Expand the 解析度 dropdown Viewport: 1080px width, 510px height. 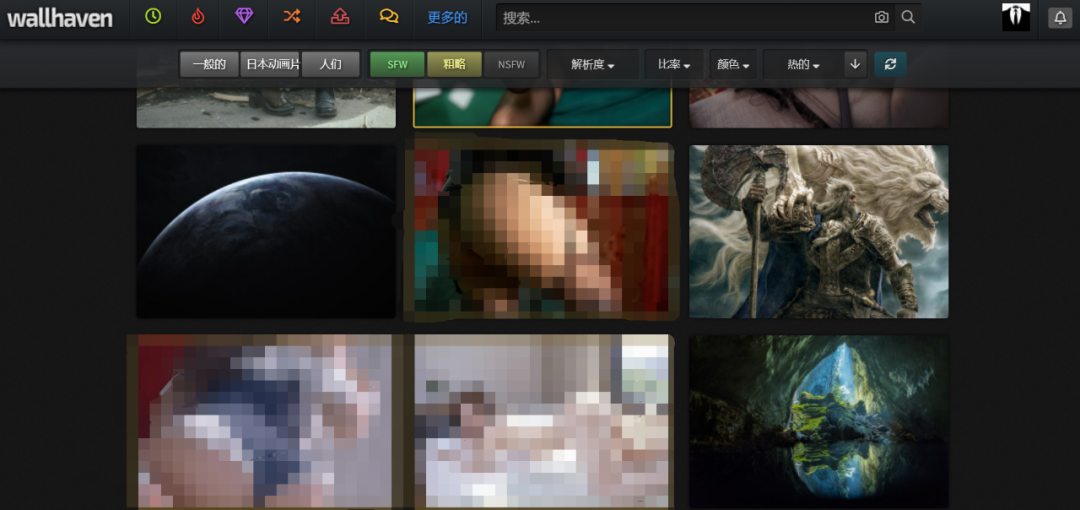(x=593, y=65)
